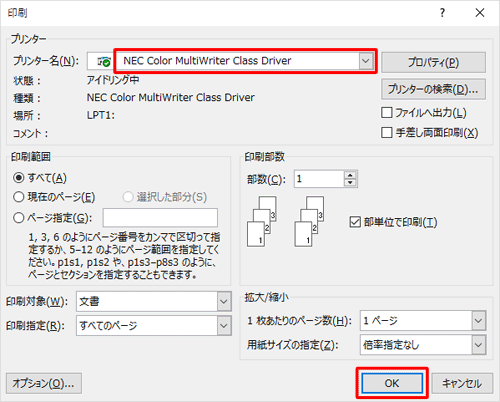500x402 pixels.
Task: Open the 印刷対象(W) dropdown showing 文書
Action: pyautogui.click(x=224, y=301)
